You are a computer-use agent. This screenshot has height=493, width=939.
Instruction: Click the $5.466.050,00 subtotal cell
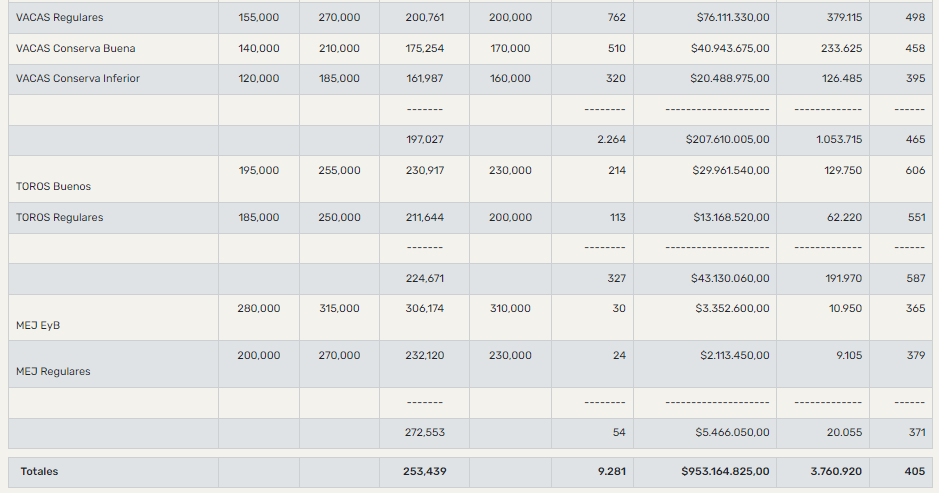tap(733, 432)
